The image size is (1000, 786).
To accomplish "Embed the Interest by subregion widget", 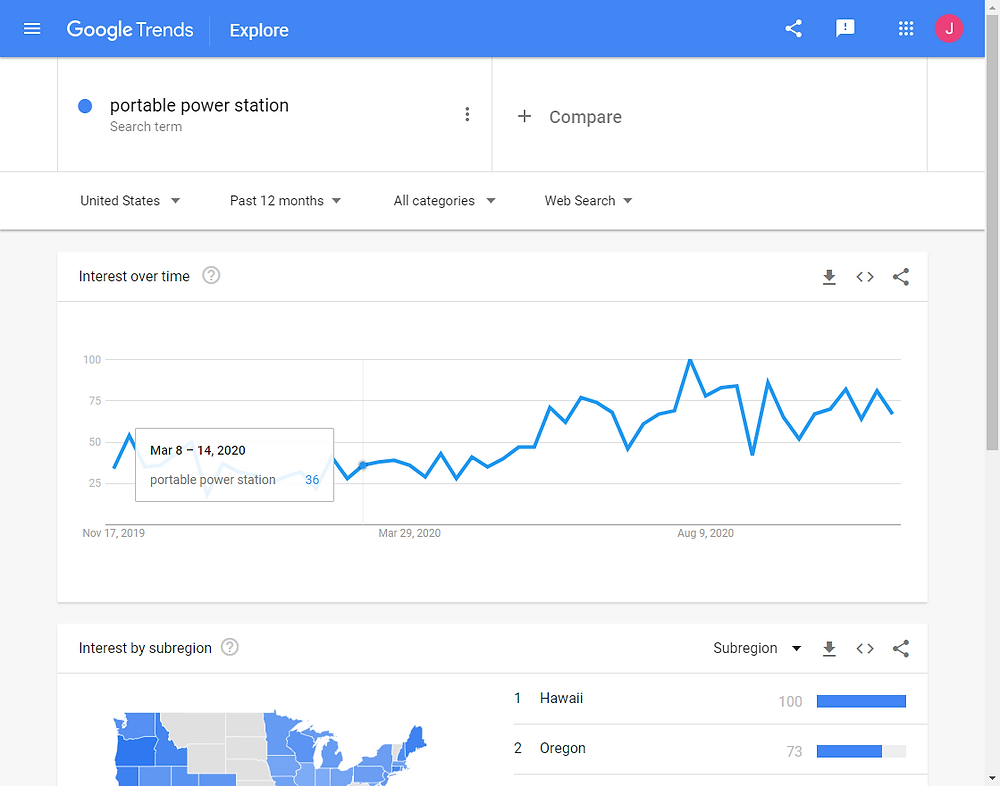I will pyautogui.click(x=865, y=649).
